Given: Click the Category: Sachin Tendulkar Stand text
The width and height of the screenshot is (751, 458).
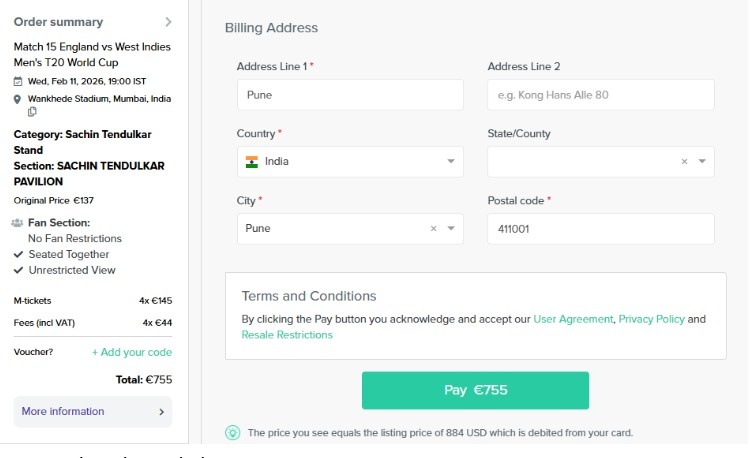Looking at the screenshot, I should 82,142.
